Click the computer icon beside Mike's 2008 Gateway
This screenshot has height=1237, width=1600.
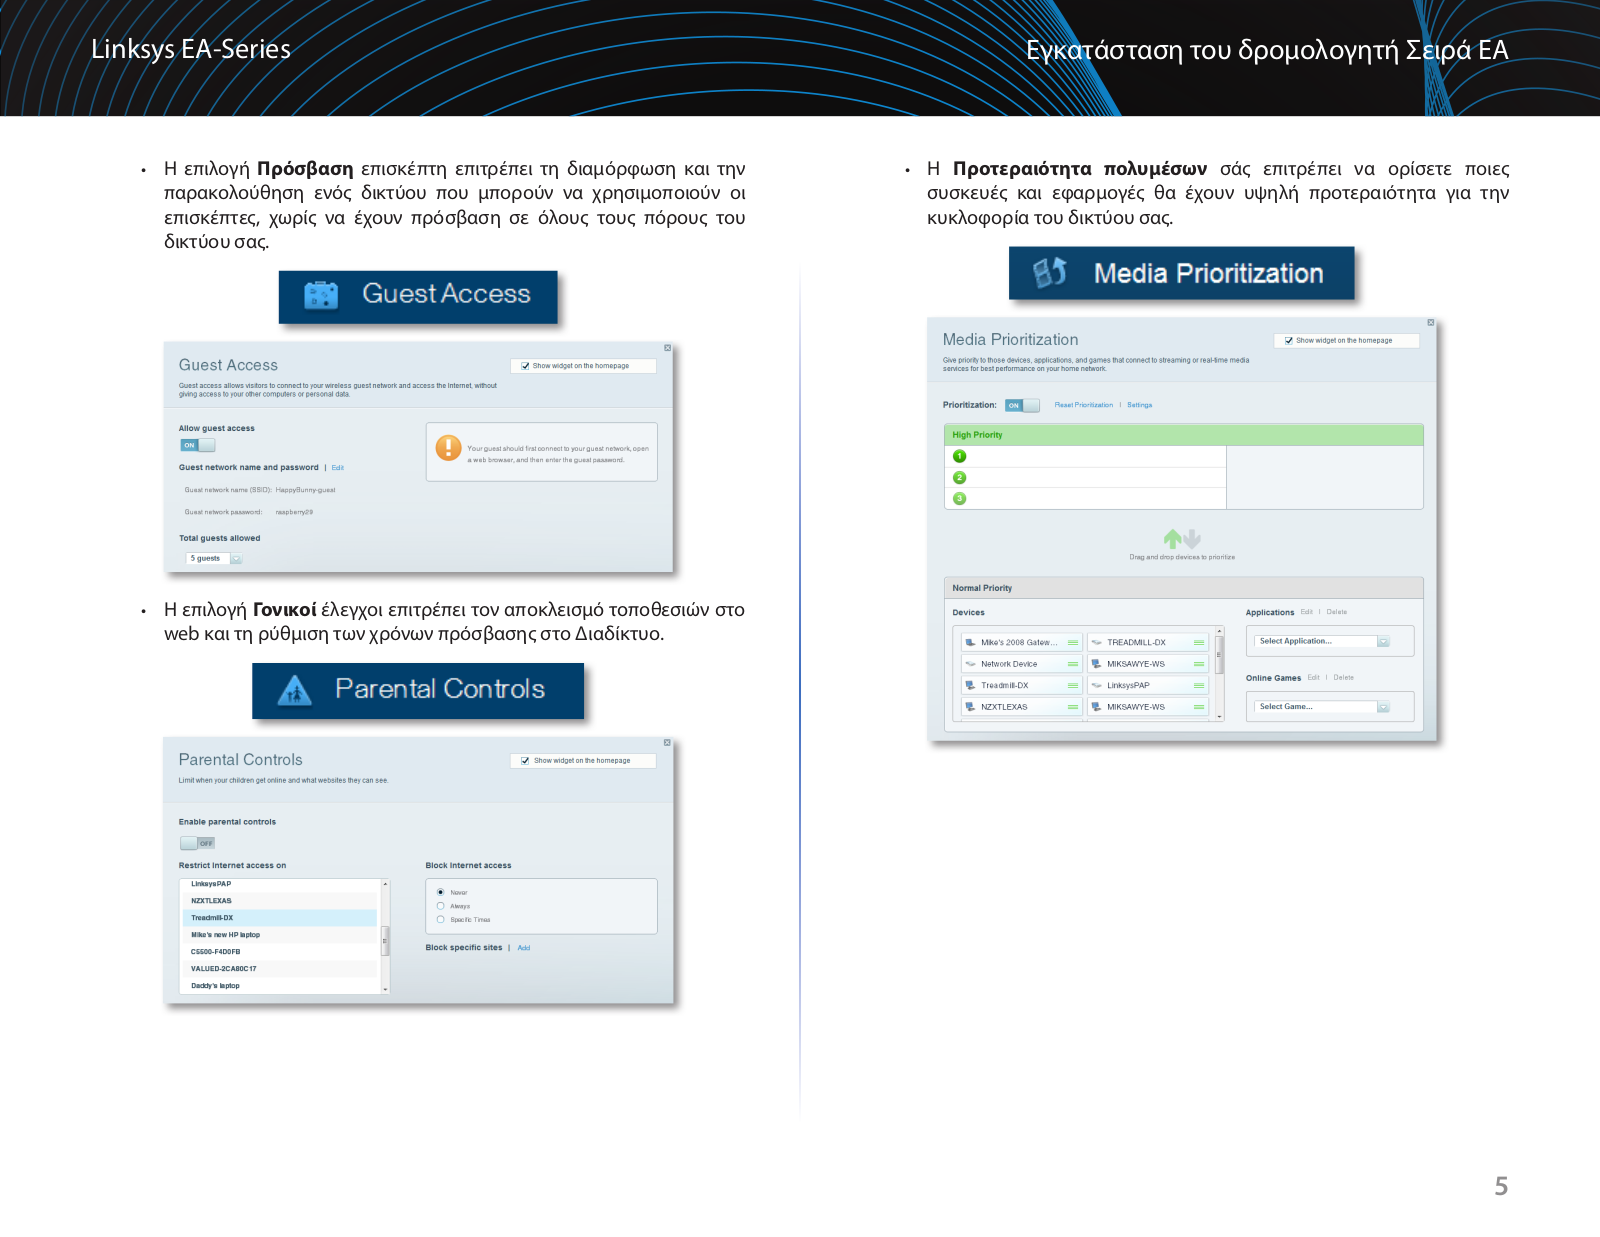coord(970,643)
